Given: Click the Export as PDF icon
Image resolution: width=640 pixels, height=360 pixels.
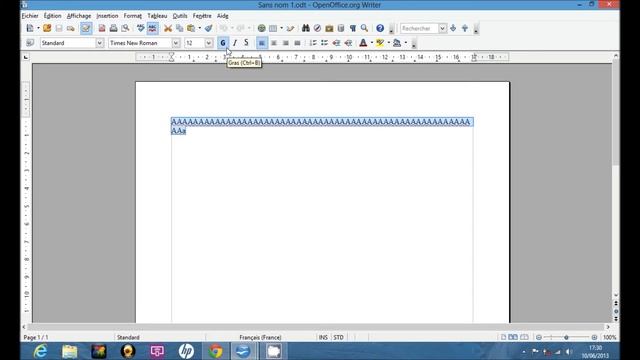Looking at the screenshot, I should point(102,28).
